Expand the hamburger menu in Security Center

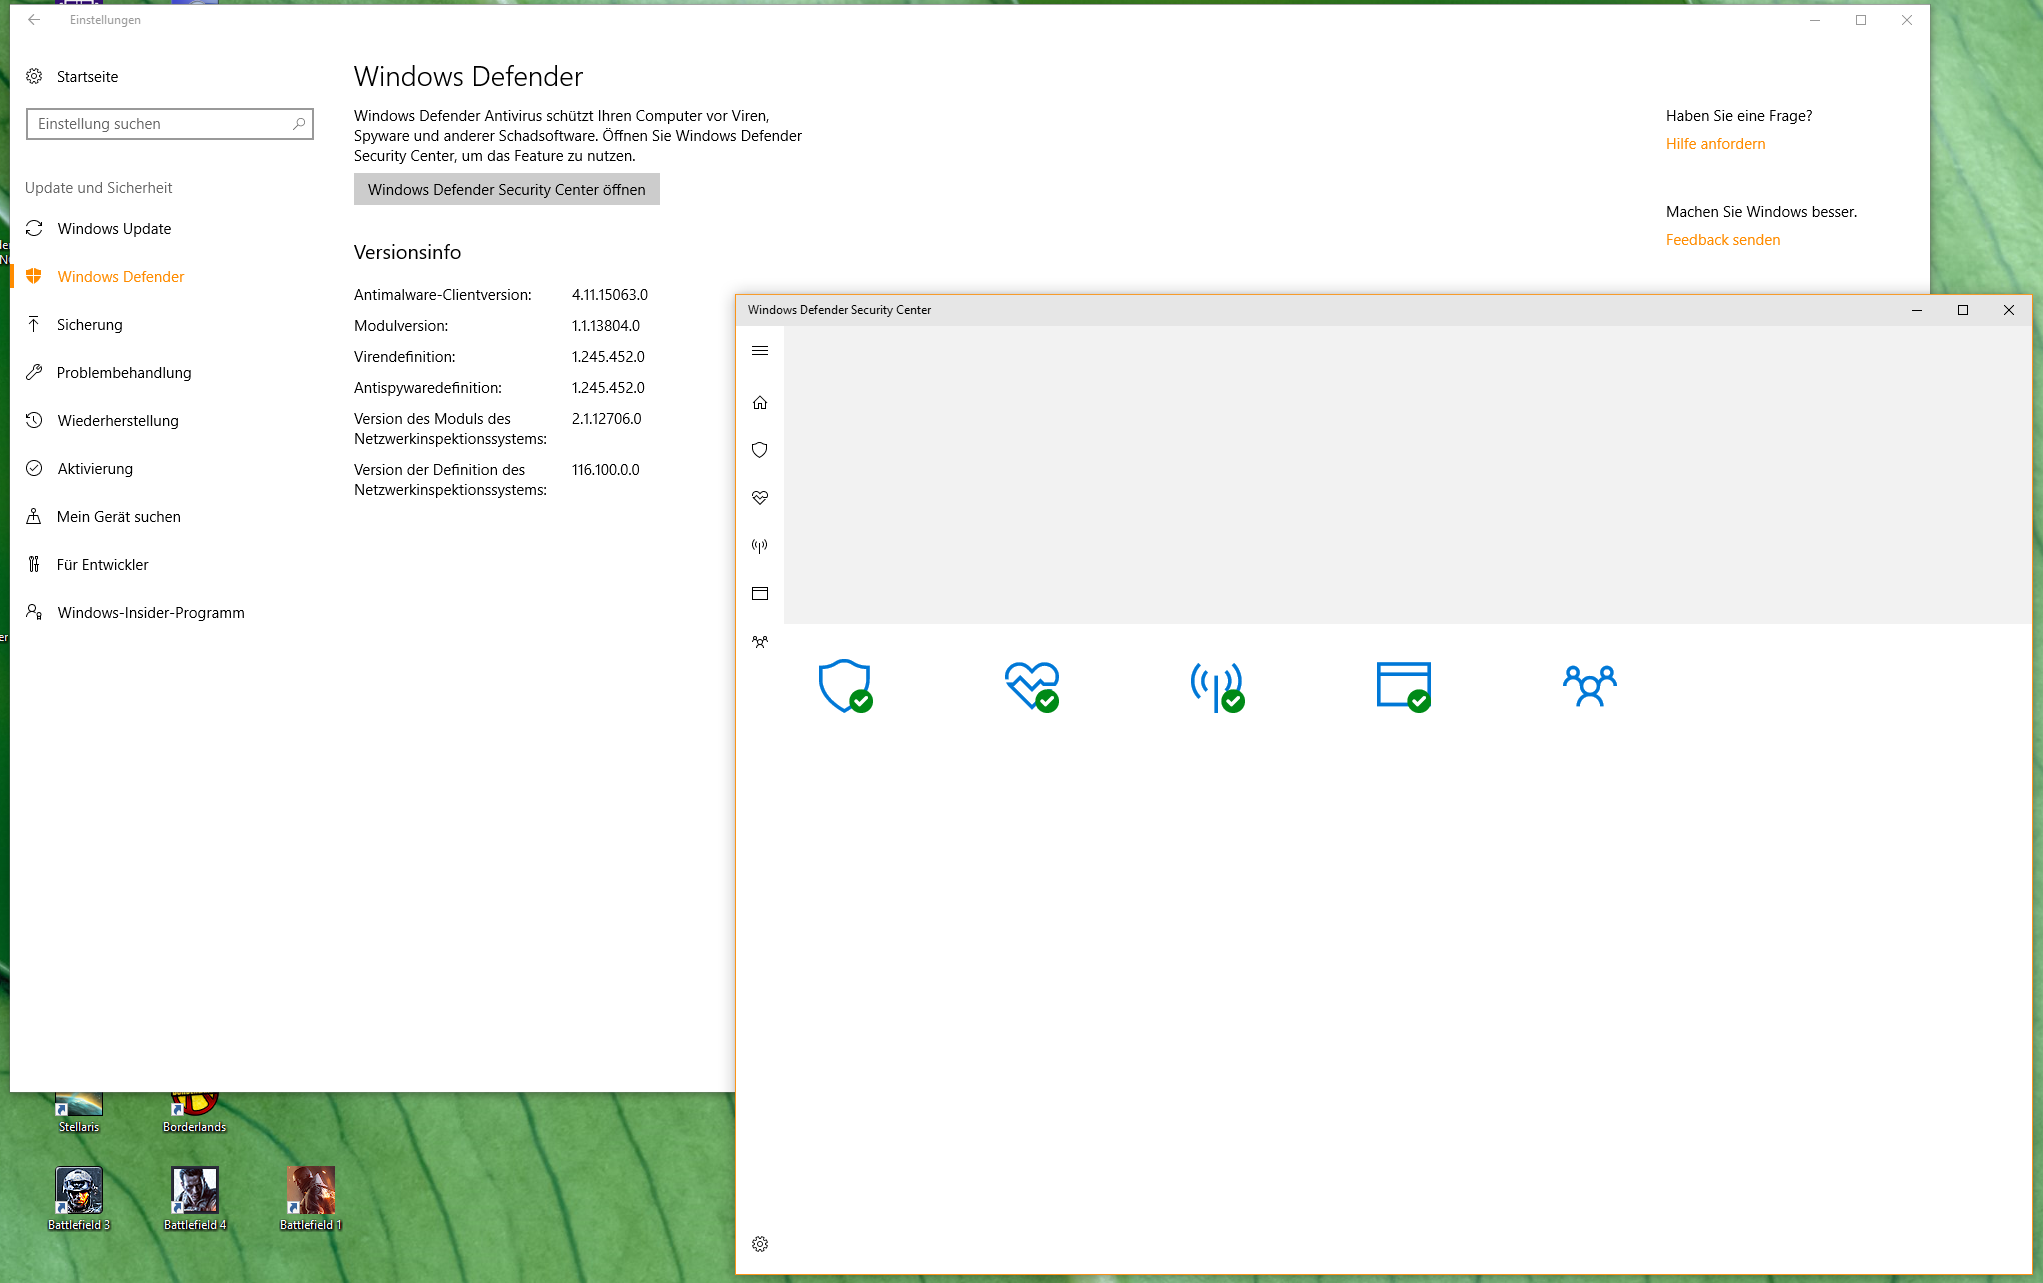(760, 351)
